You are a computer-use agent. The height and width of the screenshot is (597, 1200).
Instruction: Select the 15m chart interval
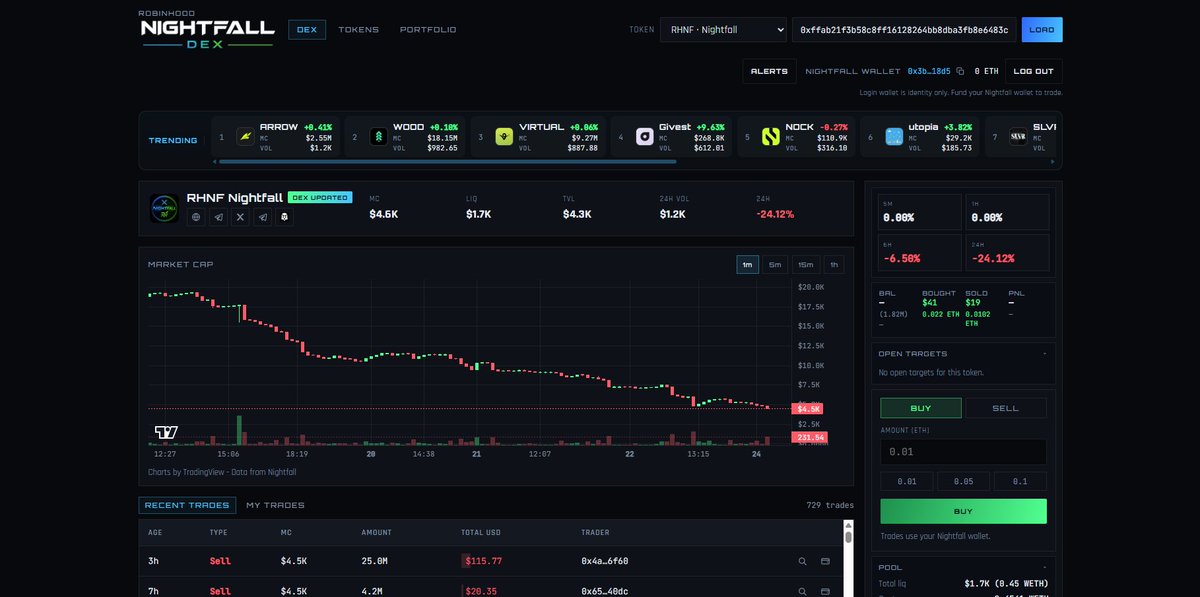[x=806, y=265]
